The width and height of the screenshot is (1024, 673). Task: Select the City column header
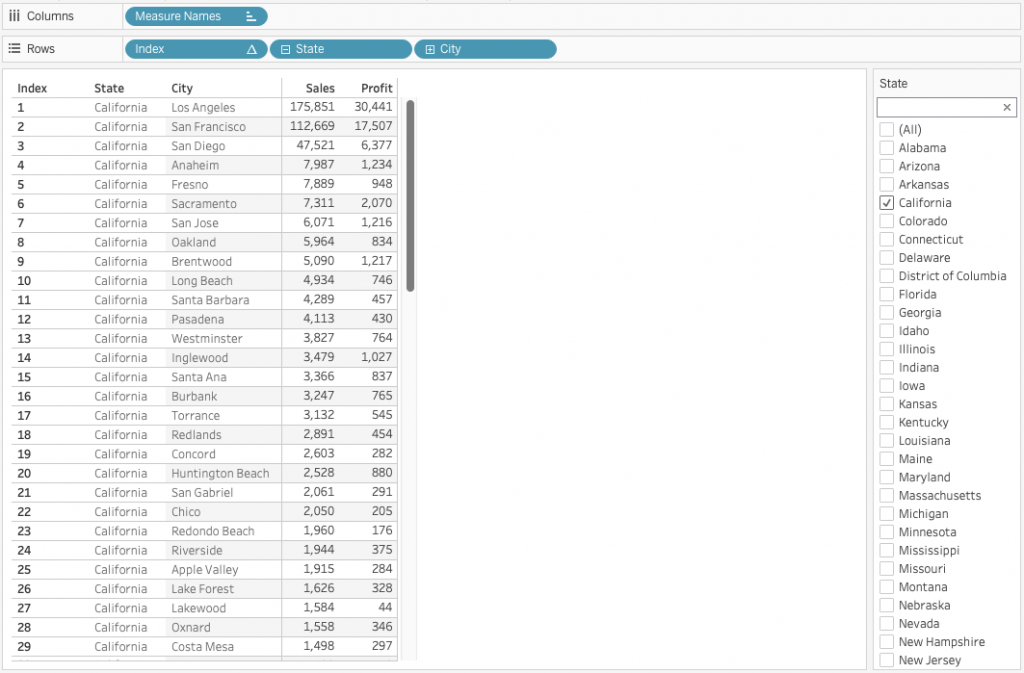pos(182,88)
